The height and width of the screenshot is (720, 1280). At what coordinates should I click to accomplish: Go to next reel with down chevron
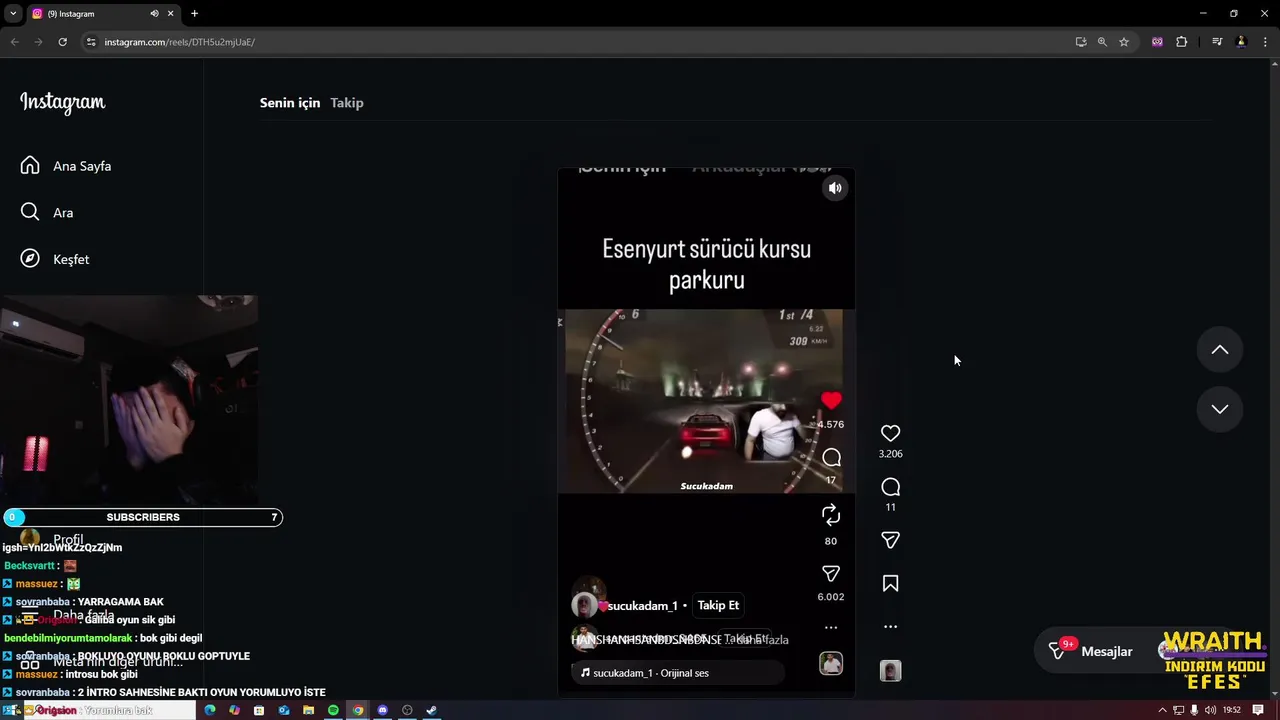point(1220,409)
